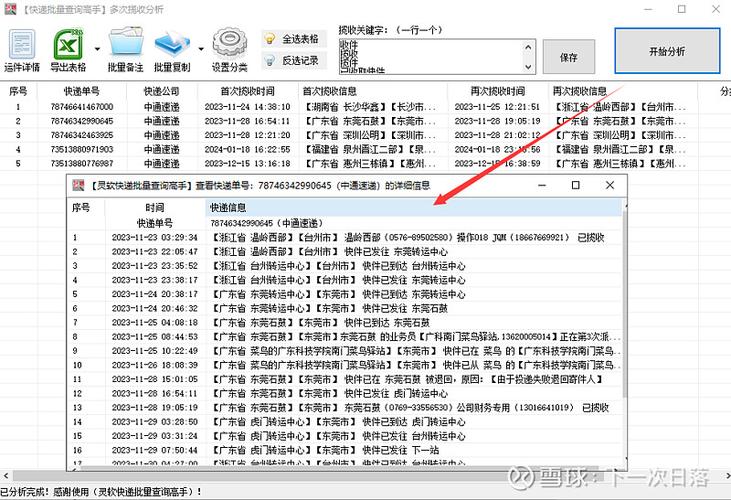Open dropdown arrow next to 导出表格

[x=97, y=49]
